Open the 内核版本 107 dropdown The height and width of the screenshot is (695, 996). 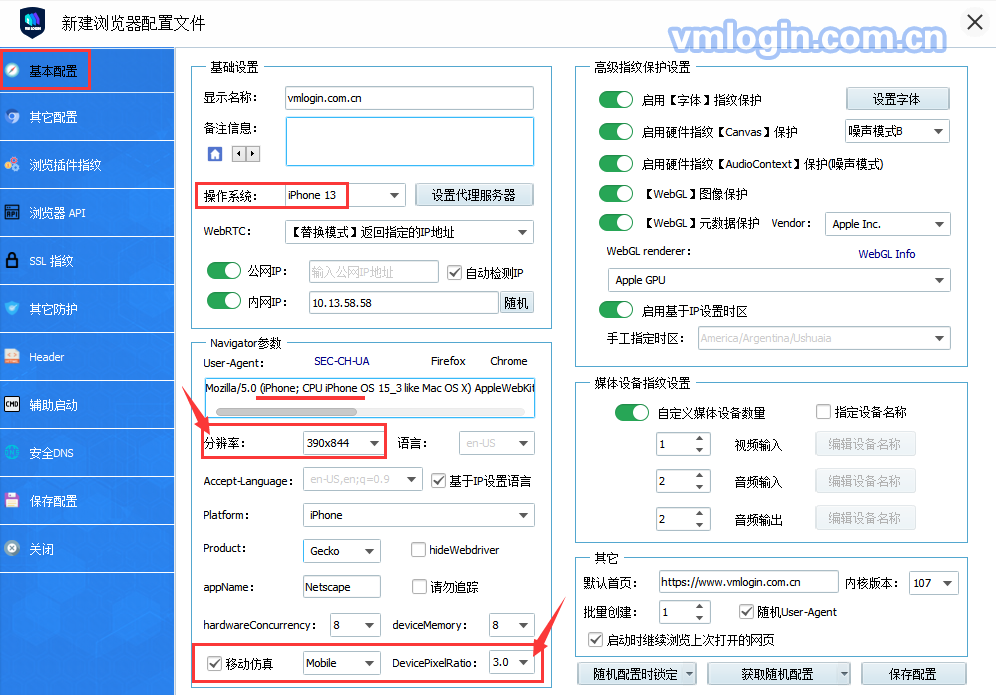pyautogui.click(x=933, y=583)
